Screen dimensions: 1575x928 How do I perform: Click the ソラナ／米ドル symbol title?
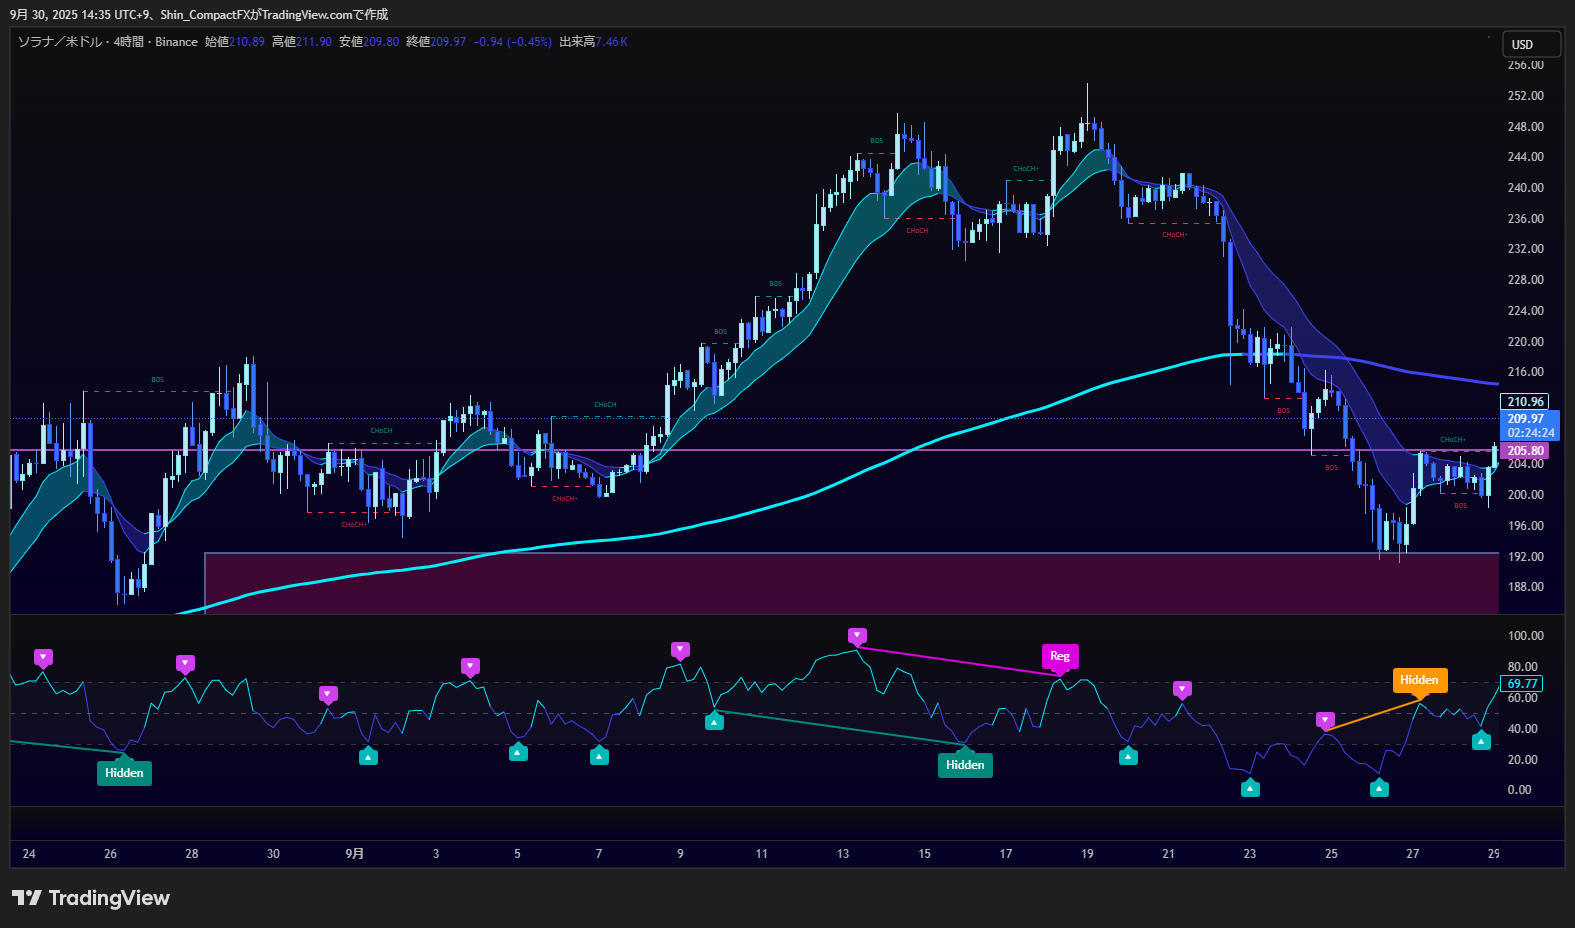[x=60, y=42]
